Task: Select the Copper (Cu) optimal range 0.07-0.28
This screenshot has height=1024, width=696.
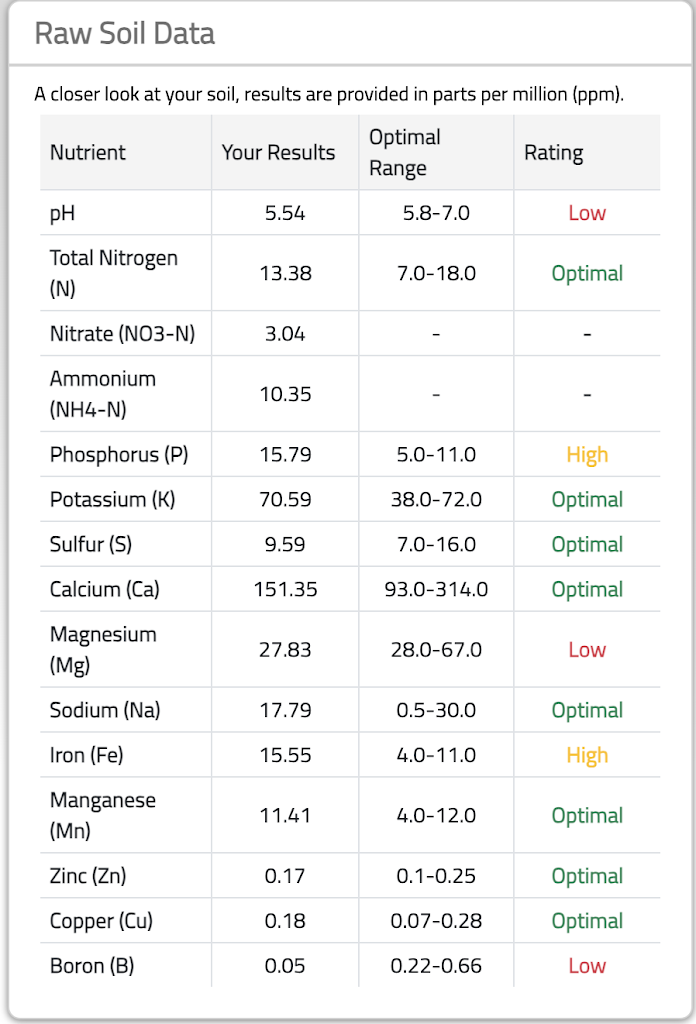Action: (x=436, y=921)
